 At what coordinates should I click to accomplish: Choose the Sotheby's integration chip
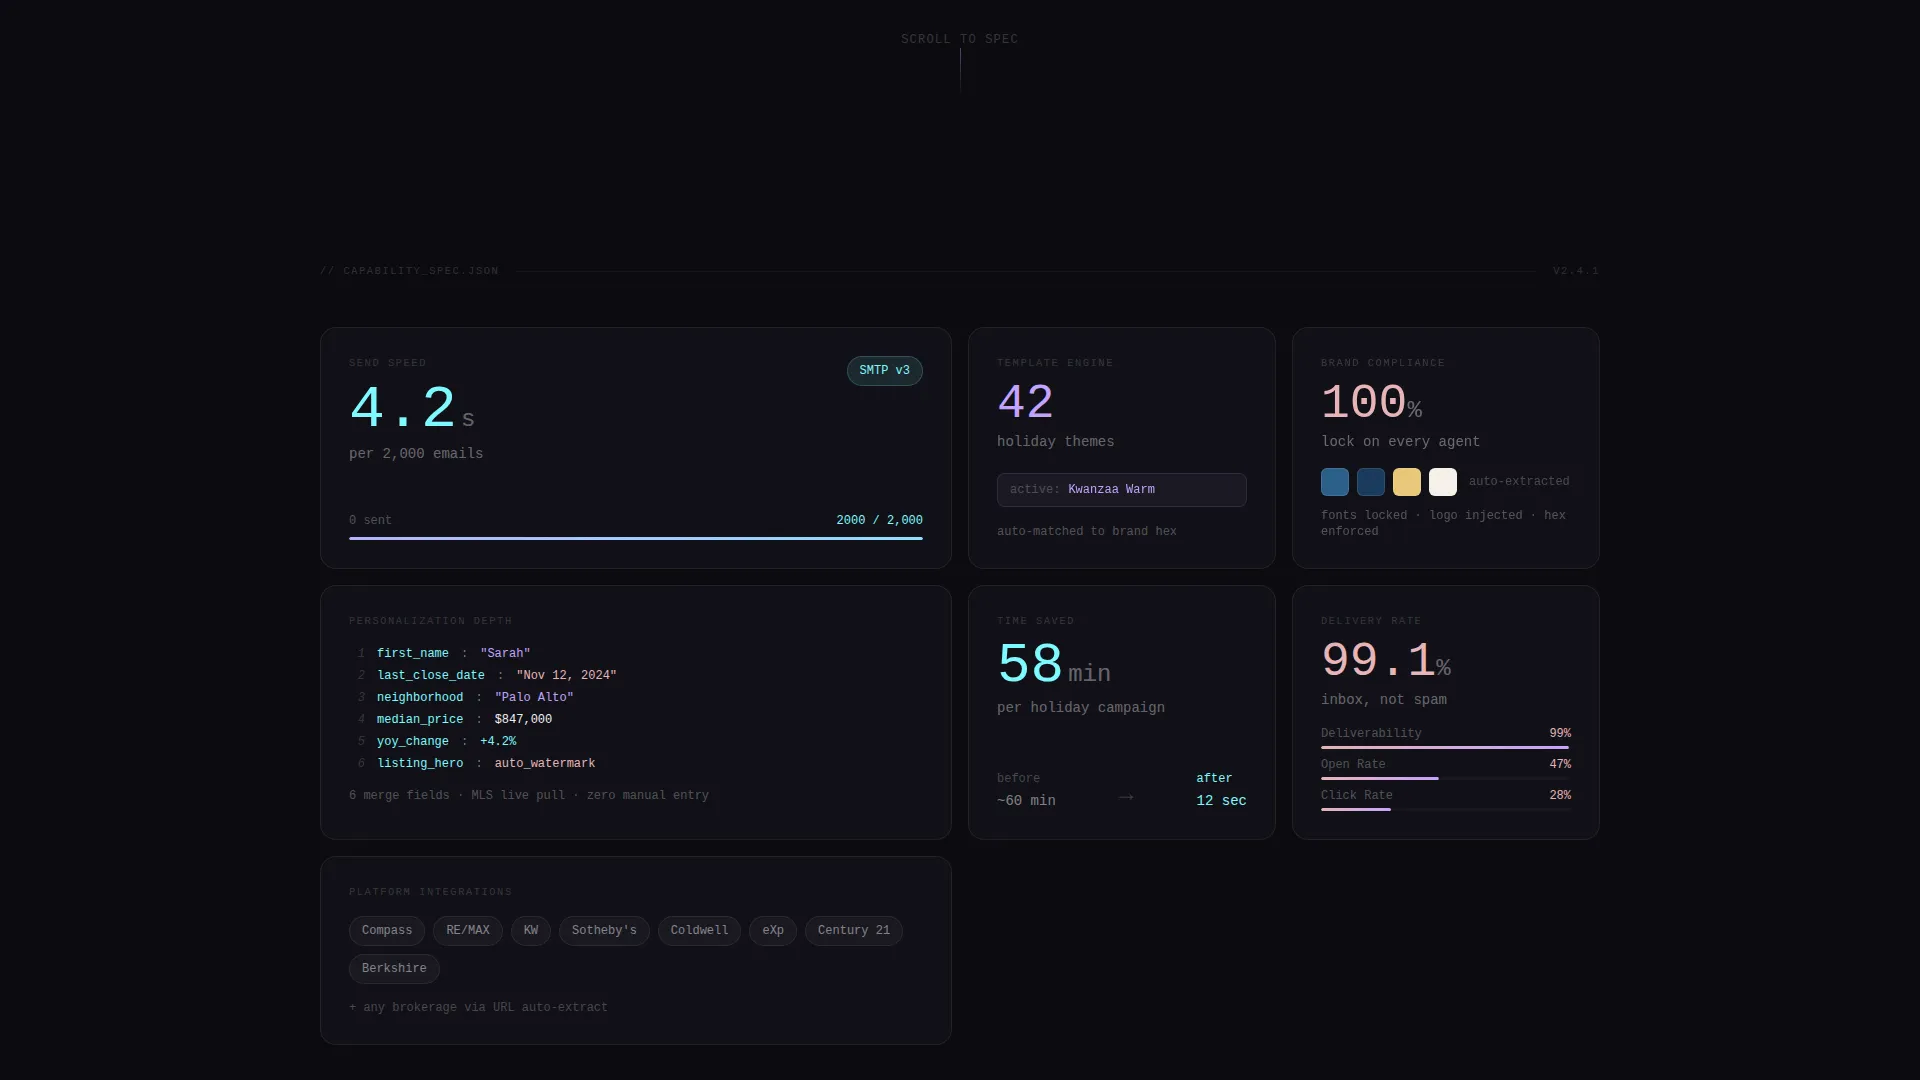[604, 931]
